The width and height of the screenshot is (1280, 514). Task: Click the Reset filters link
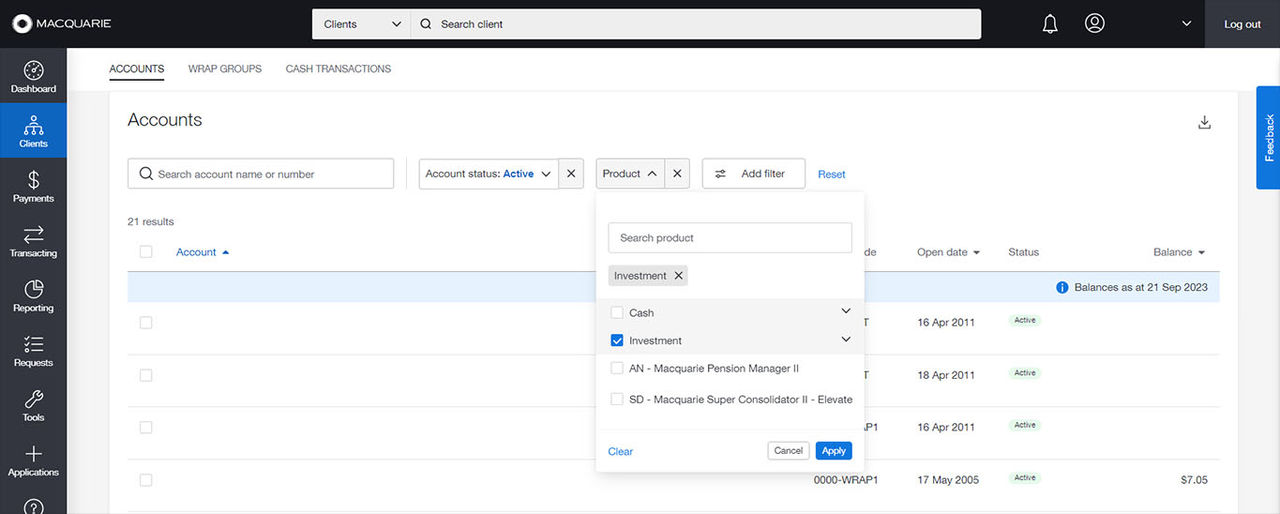click(831, 174)
